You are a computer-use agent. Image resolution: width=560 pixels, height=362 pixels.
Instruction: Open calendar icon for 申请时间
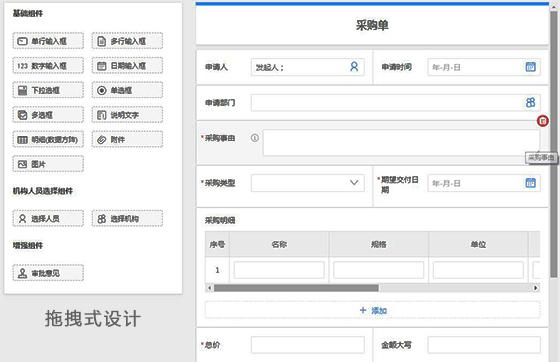pos(530,67)
